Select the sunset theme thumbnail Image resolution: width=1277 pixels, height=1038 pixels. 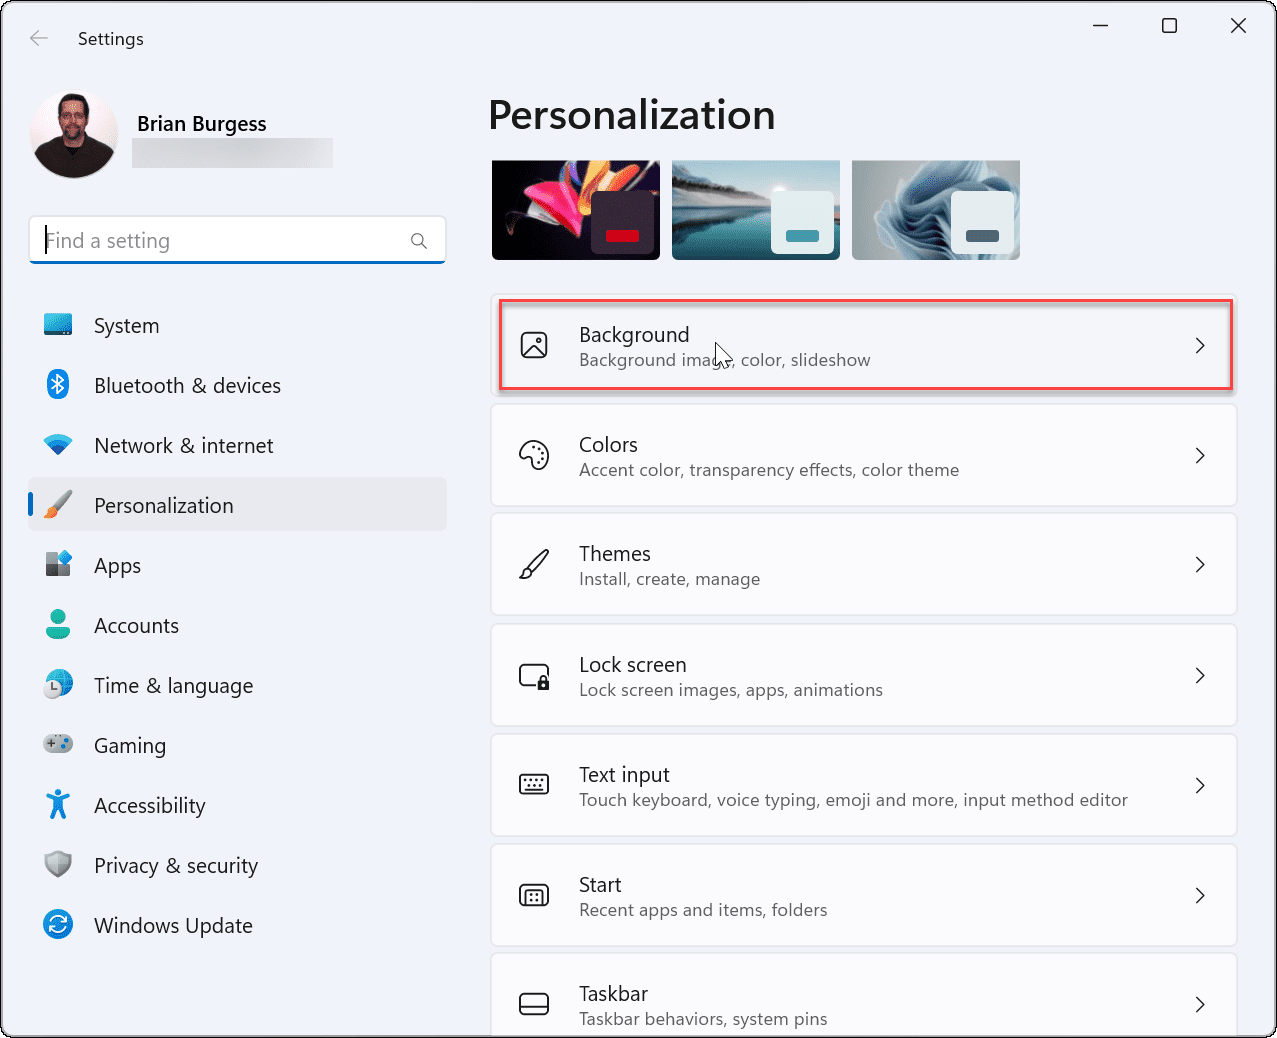[x=755, y=209]
